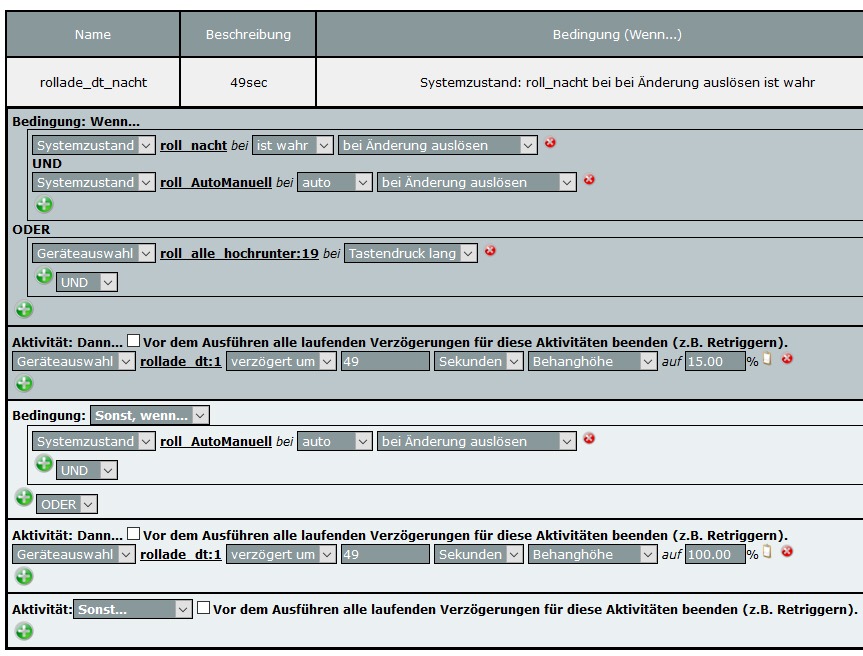Viewport: 863px width, 656px height.
Task: Click the 'Systemzustand: roll_nacht bei bei Änderung auslösen ist wahr' cell
Action: pos(617,82)
